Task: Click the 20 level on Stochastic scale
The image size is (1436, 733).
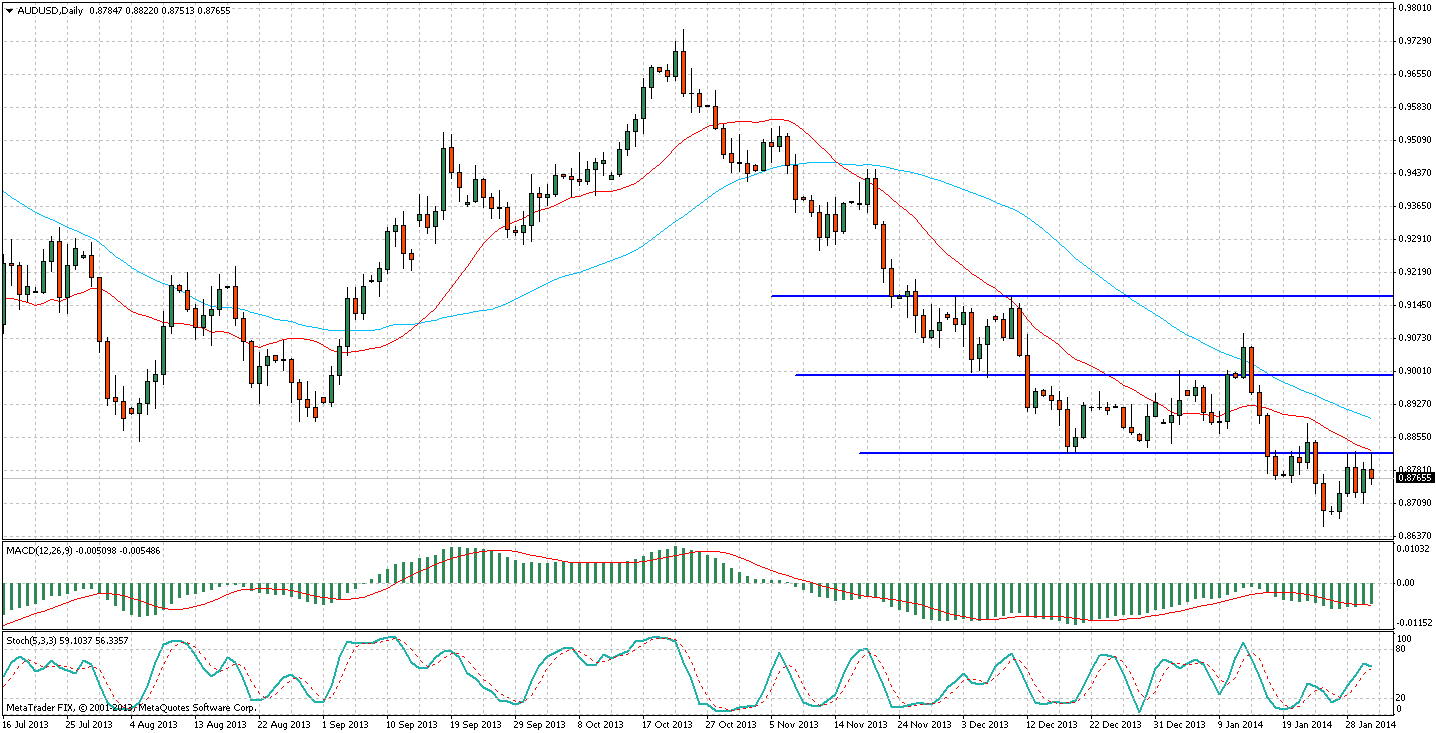Action: tap(1406, 697)
